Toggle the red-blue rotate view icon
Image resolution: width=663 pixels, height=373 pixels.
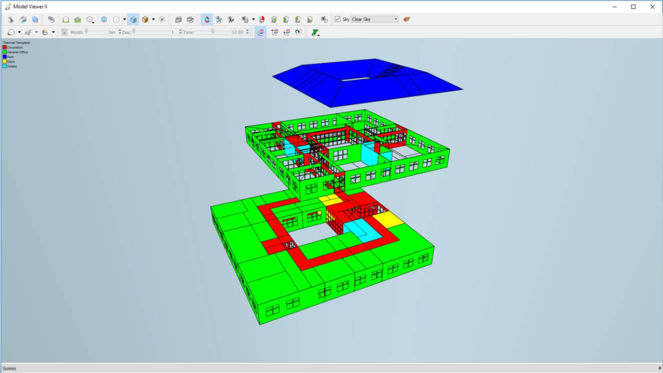tap(207, 19)
